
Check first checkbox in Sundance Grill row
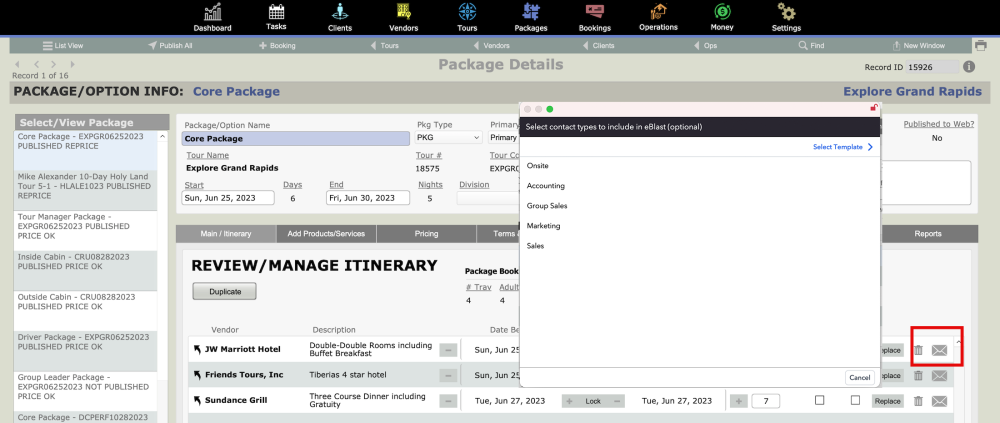click(x=820, y=400)
